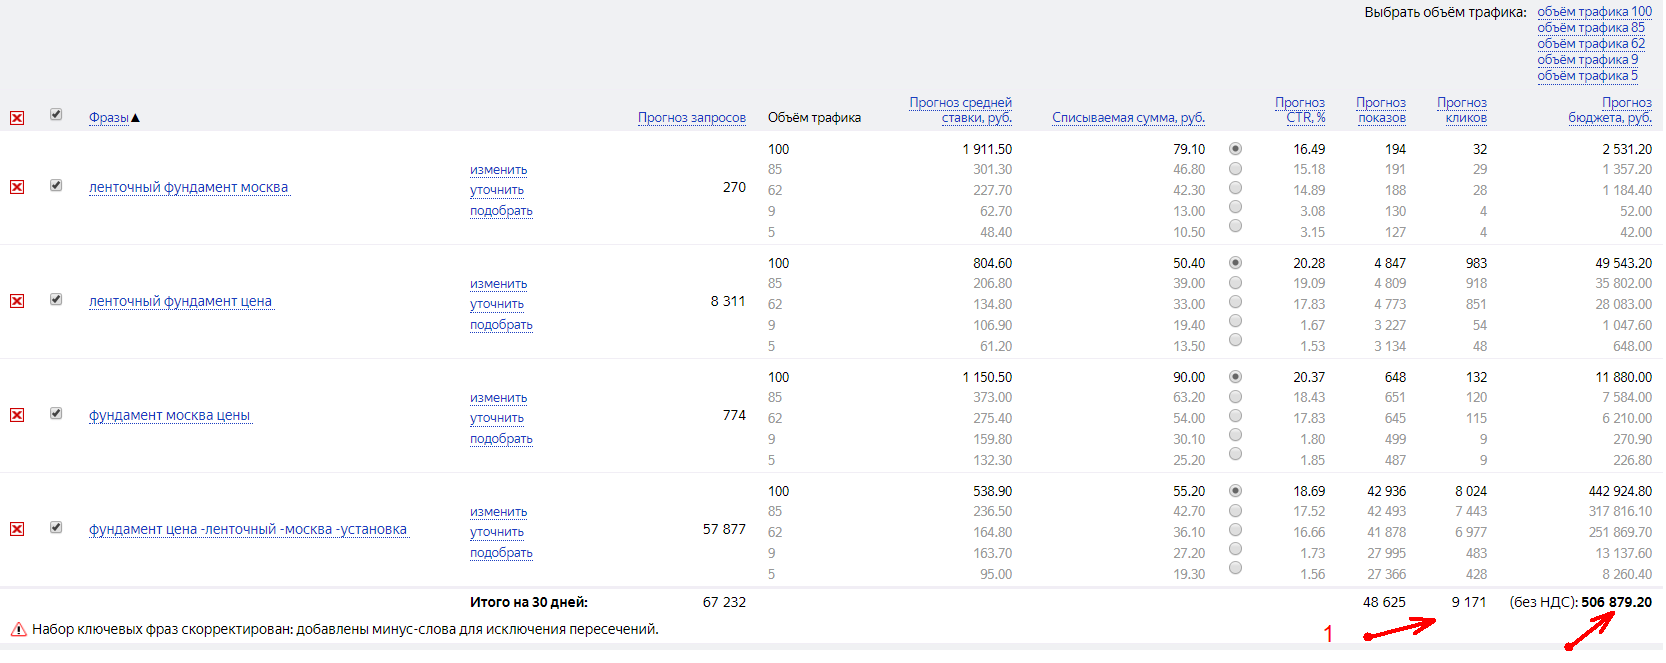Click total budget value 506 879.20
The image size is (1666, 663).
coord(1616,602)
